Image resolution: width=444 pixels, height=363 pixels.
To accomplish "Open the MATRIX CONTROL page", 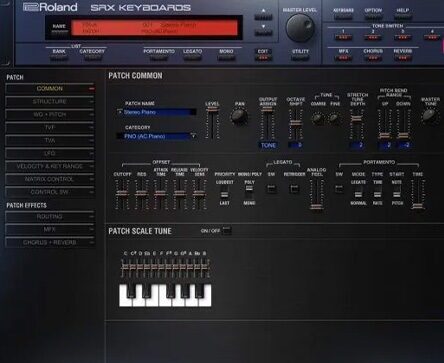I will [x=50, y=179].
